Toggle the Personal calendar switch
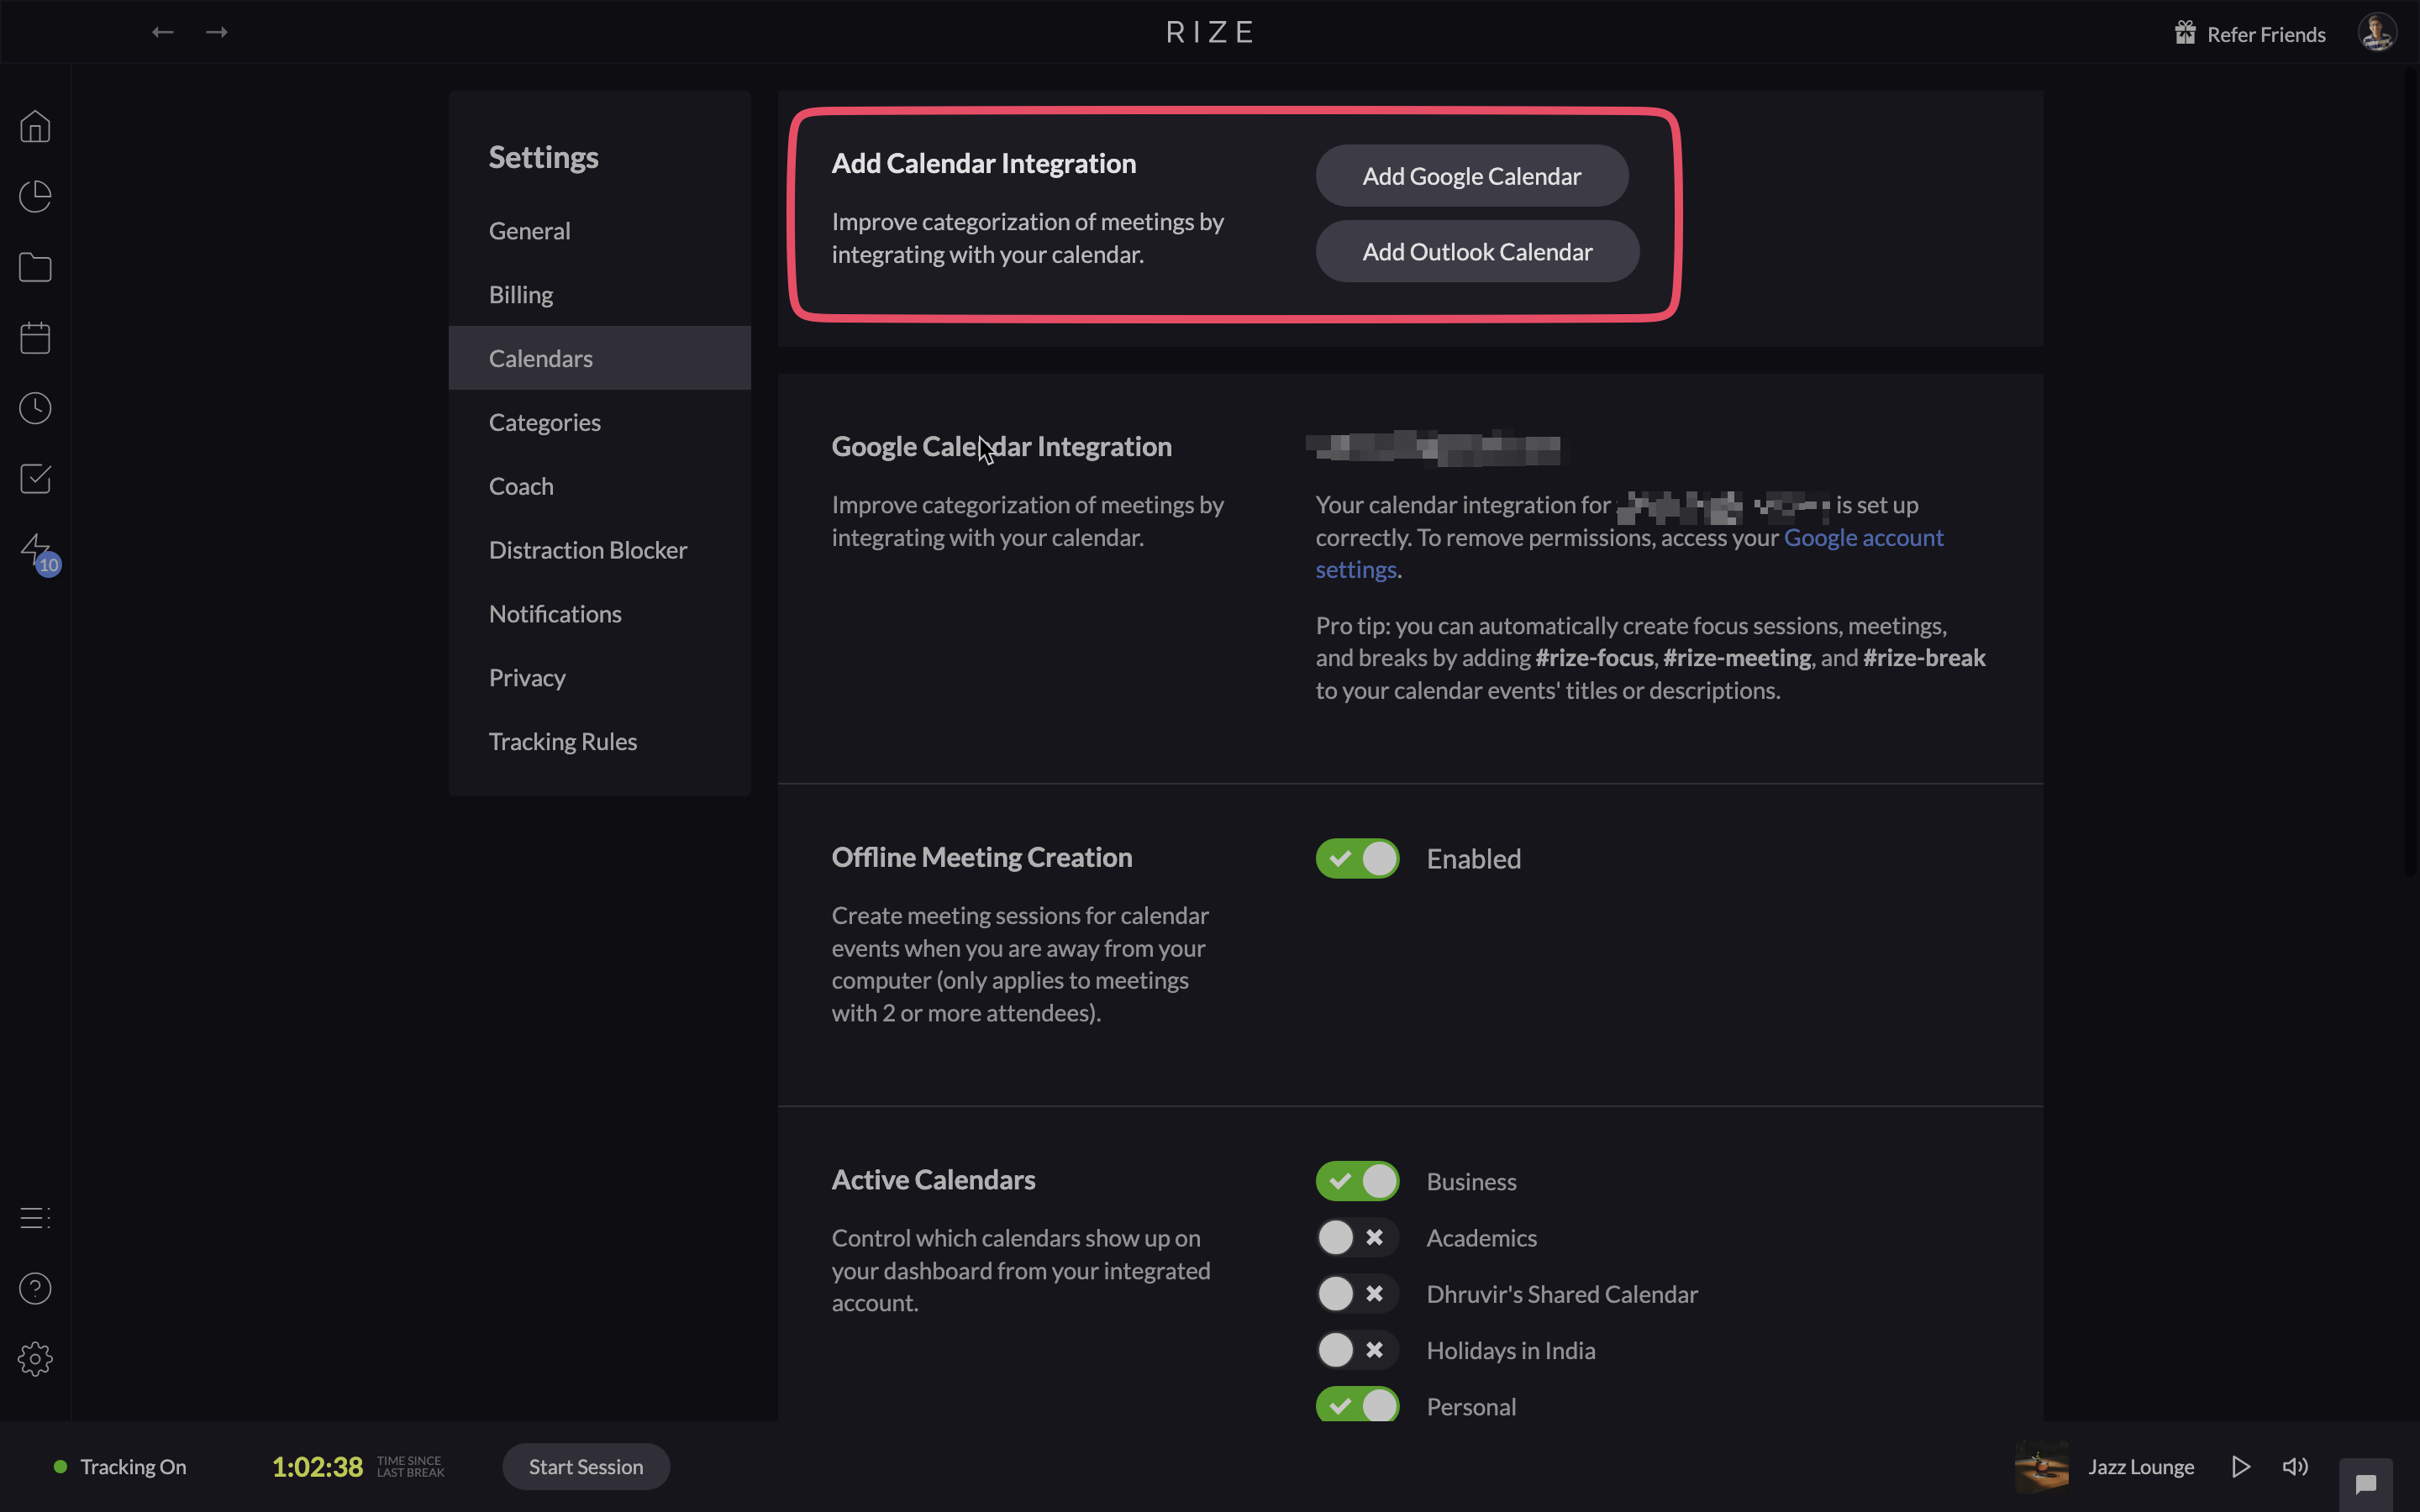 point(1357,1405)
